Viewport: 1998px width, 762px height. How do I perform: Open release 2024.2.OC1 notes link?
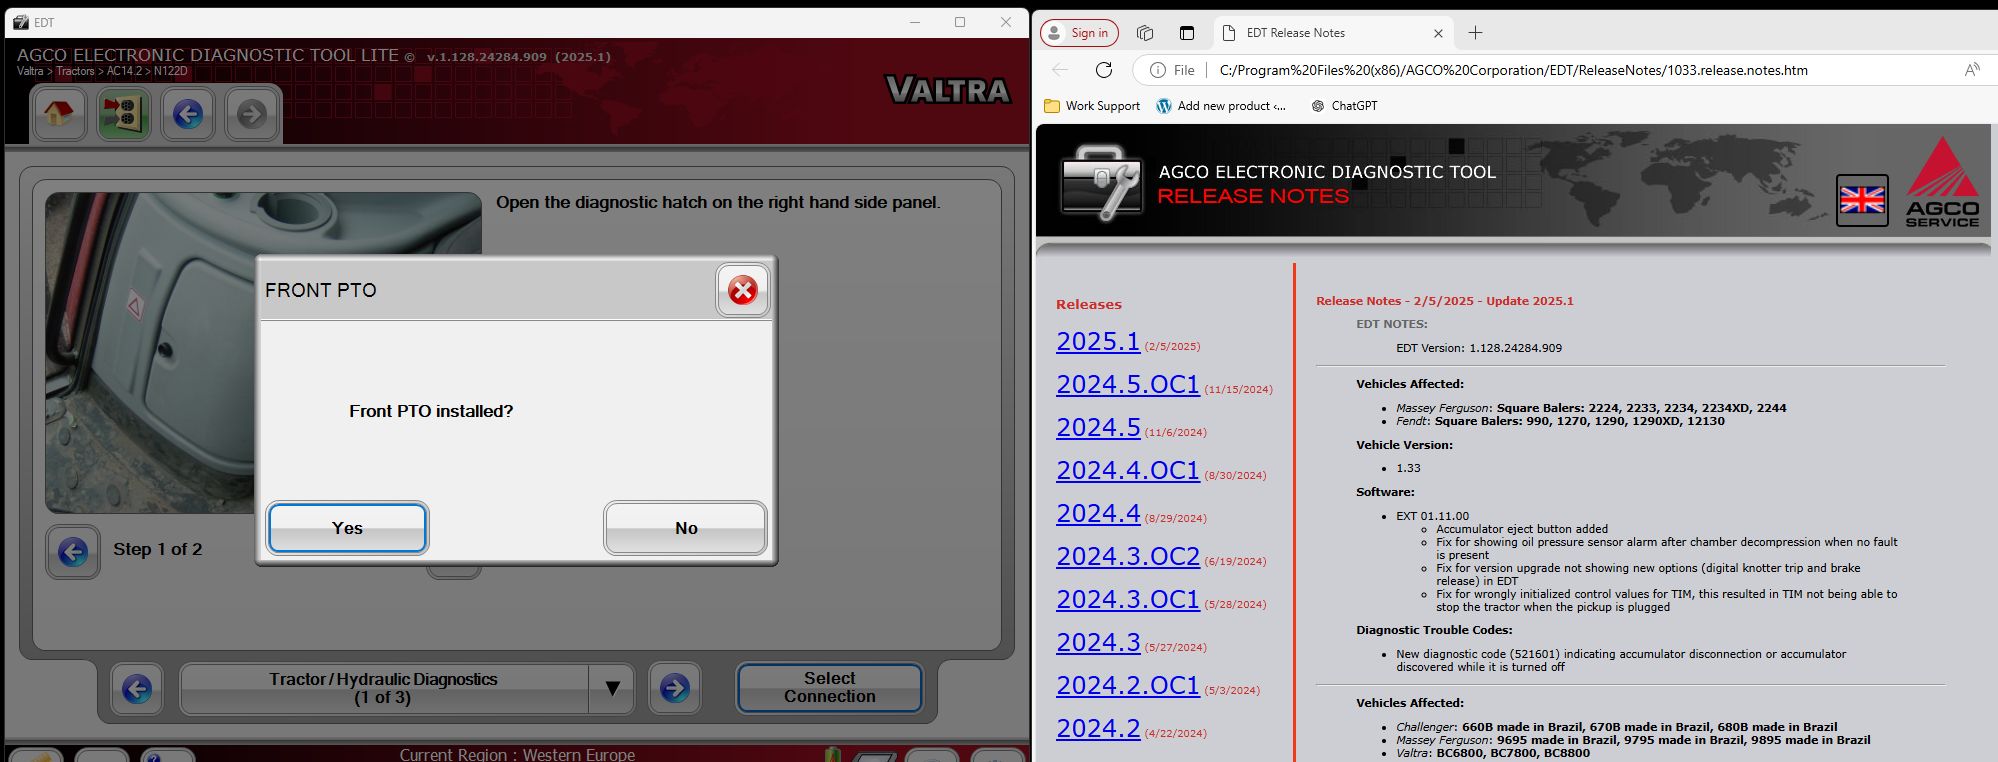point(1128,686)
